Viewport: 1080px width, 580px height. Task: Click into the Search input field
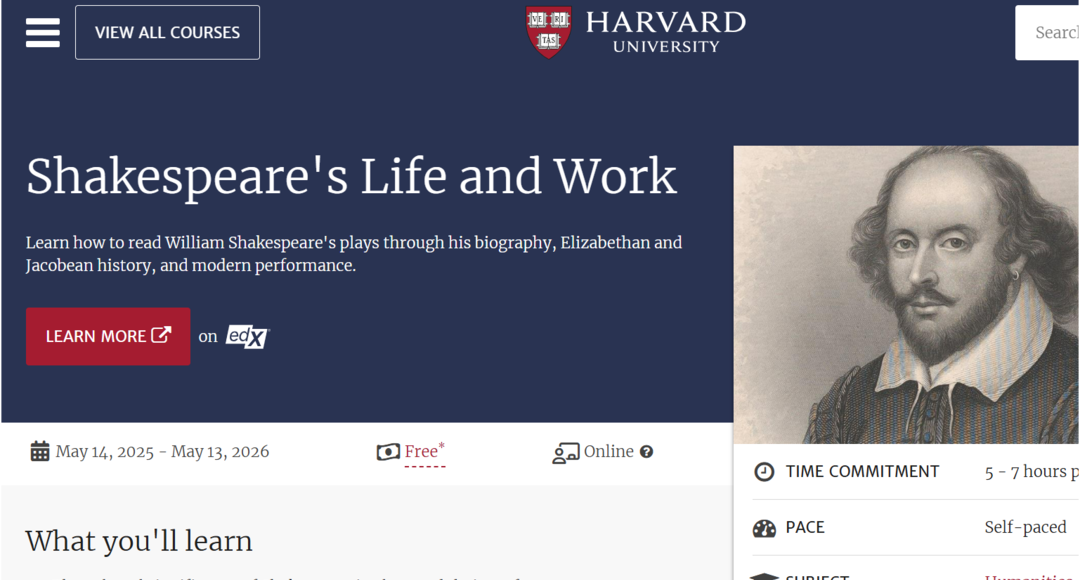point(1050,33)
